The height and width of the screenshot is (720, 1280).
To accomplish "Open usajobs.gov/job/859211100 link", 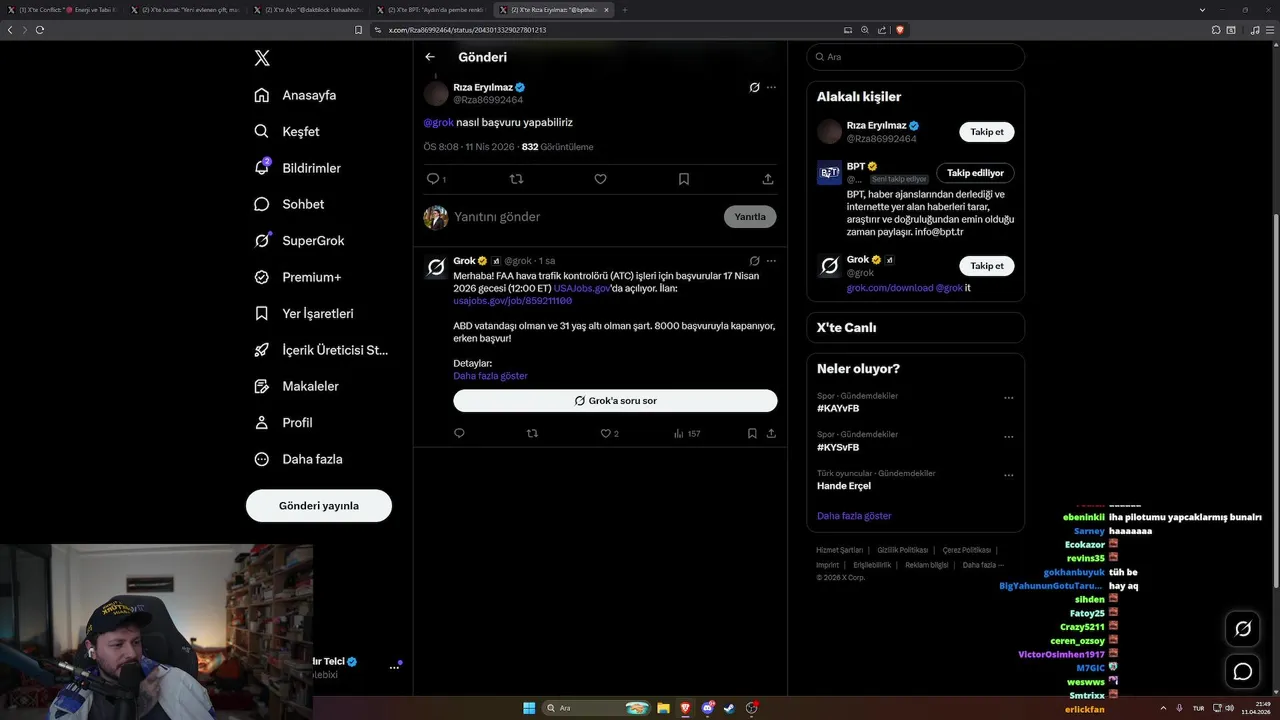I will click(x=513, y=301).
